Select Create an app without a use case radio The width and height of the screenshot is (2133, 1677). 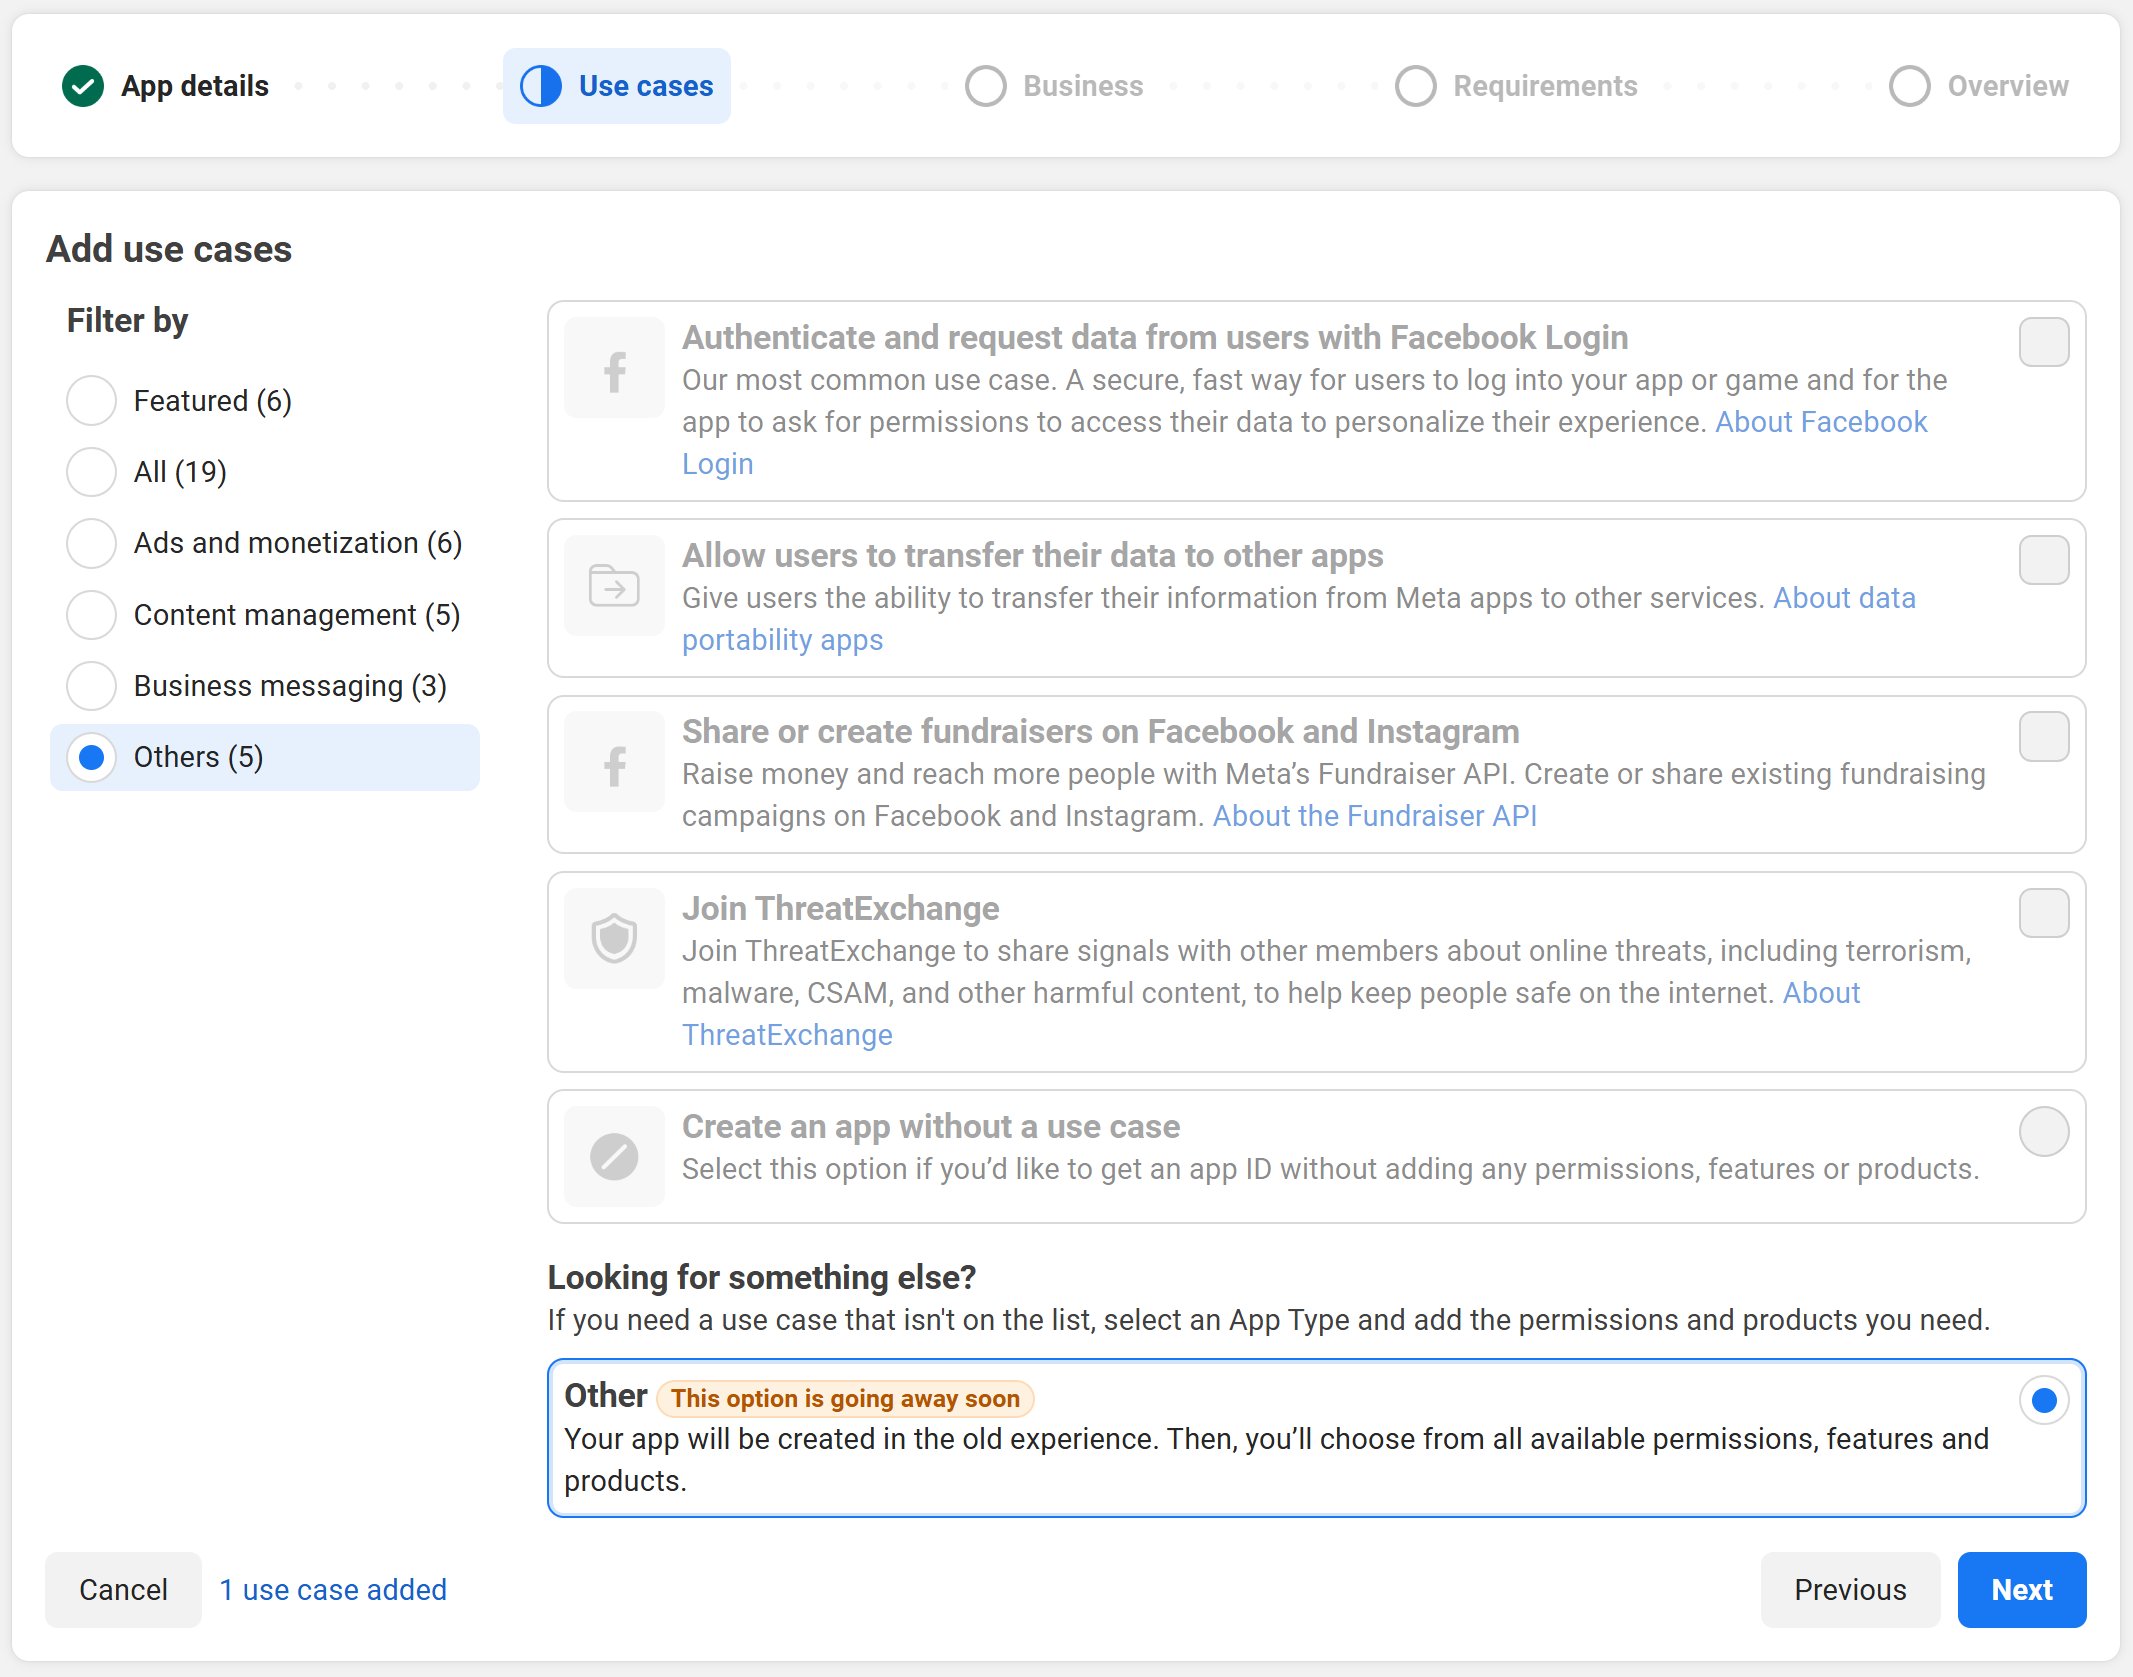[x=2044, y=1132]
